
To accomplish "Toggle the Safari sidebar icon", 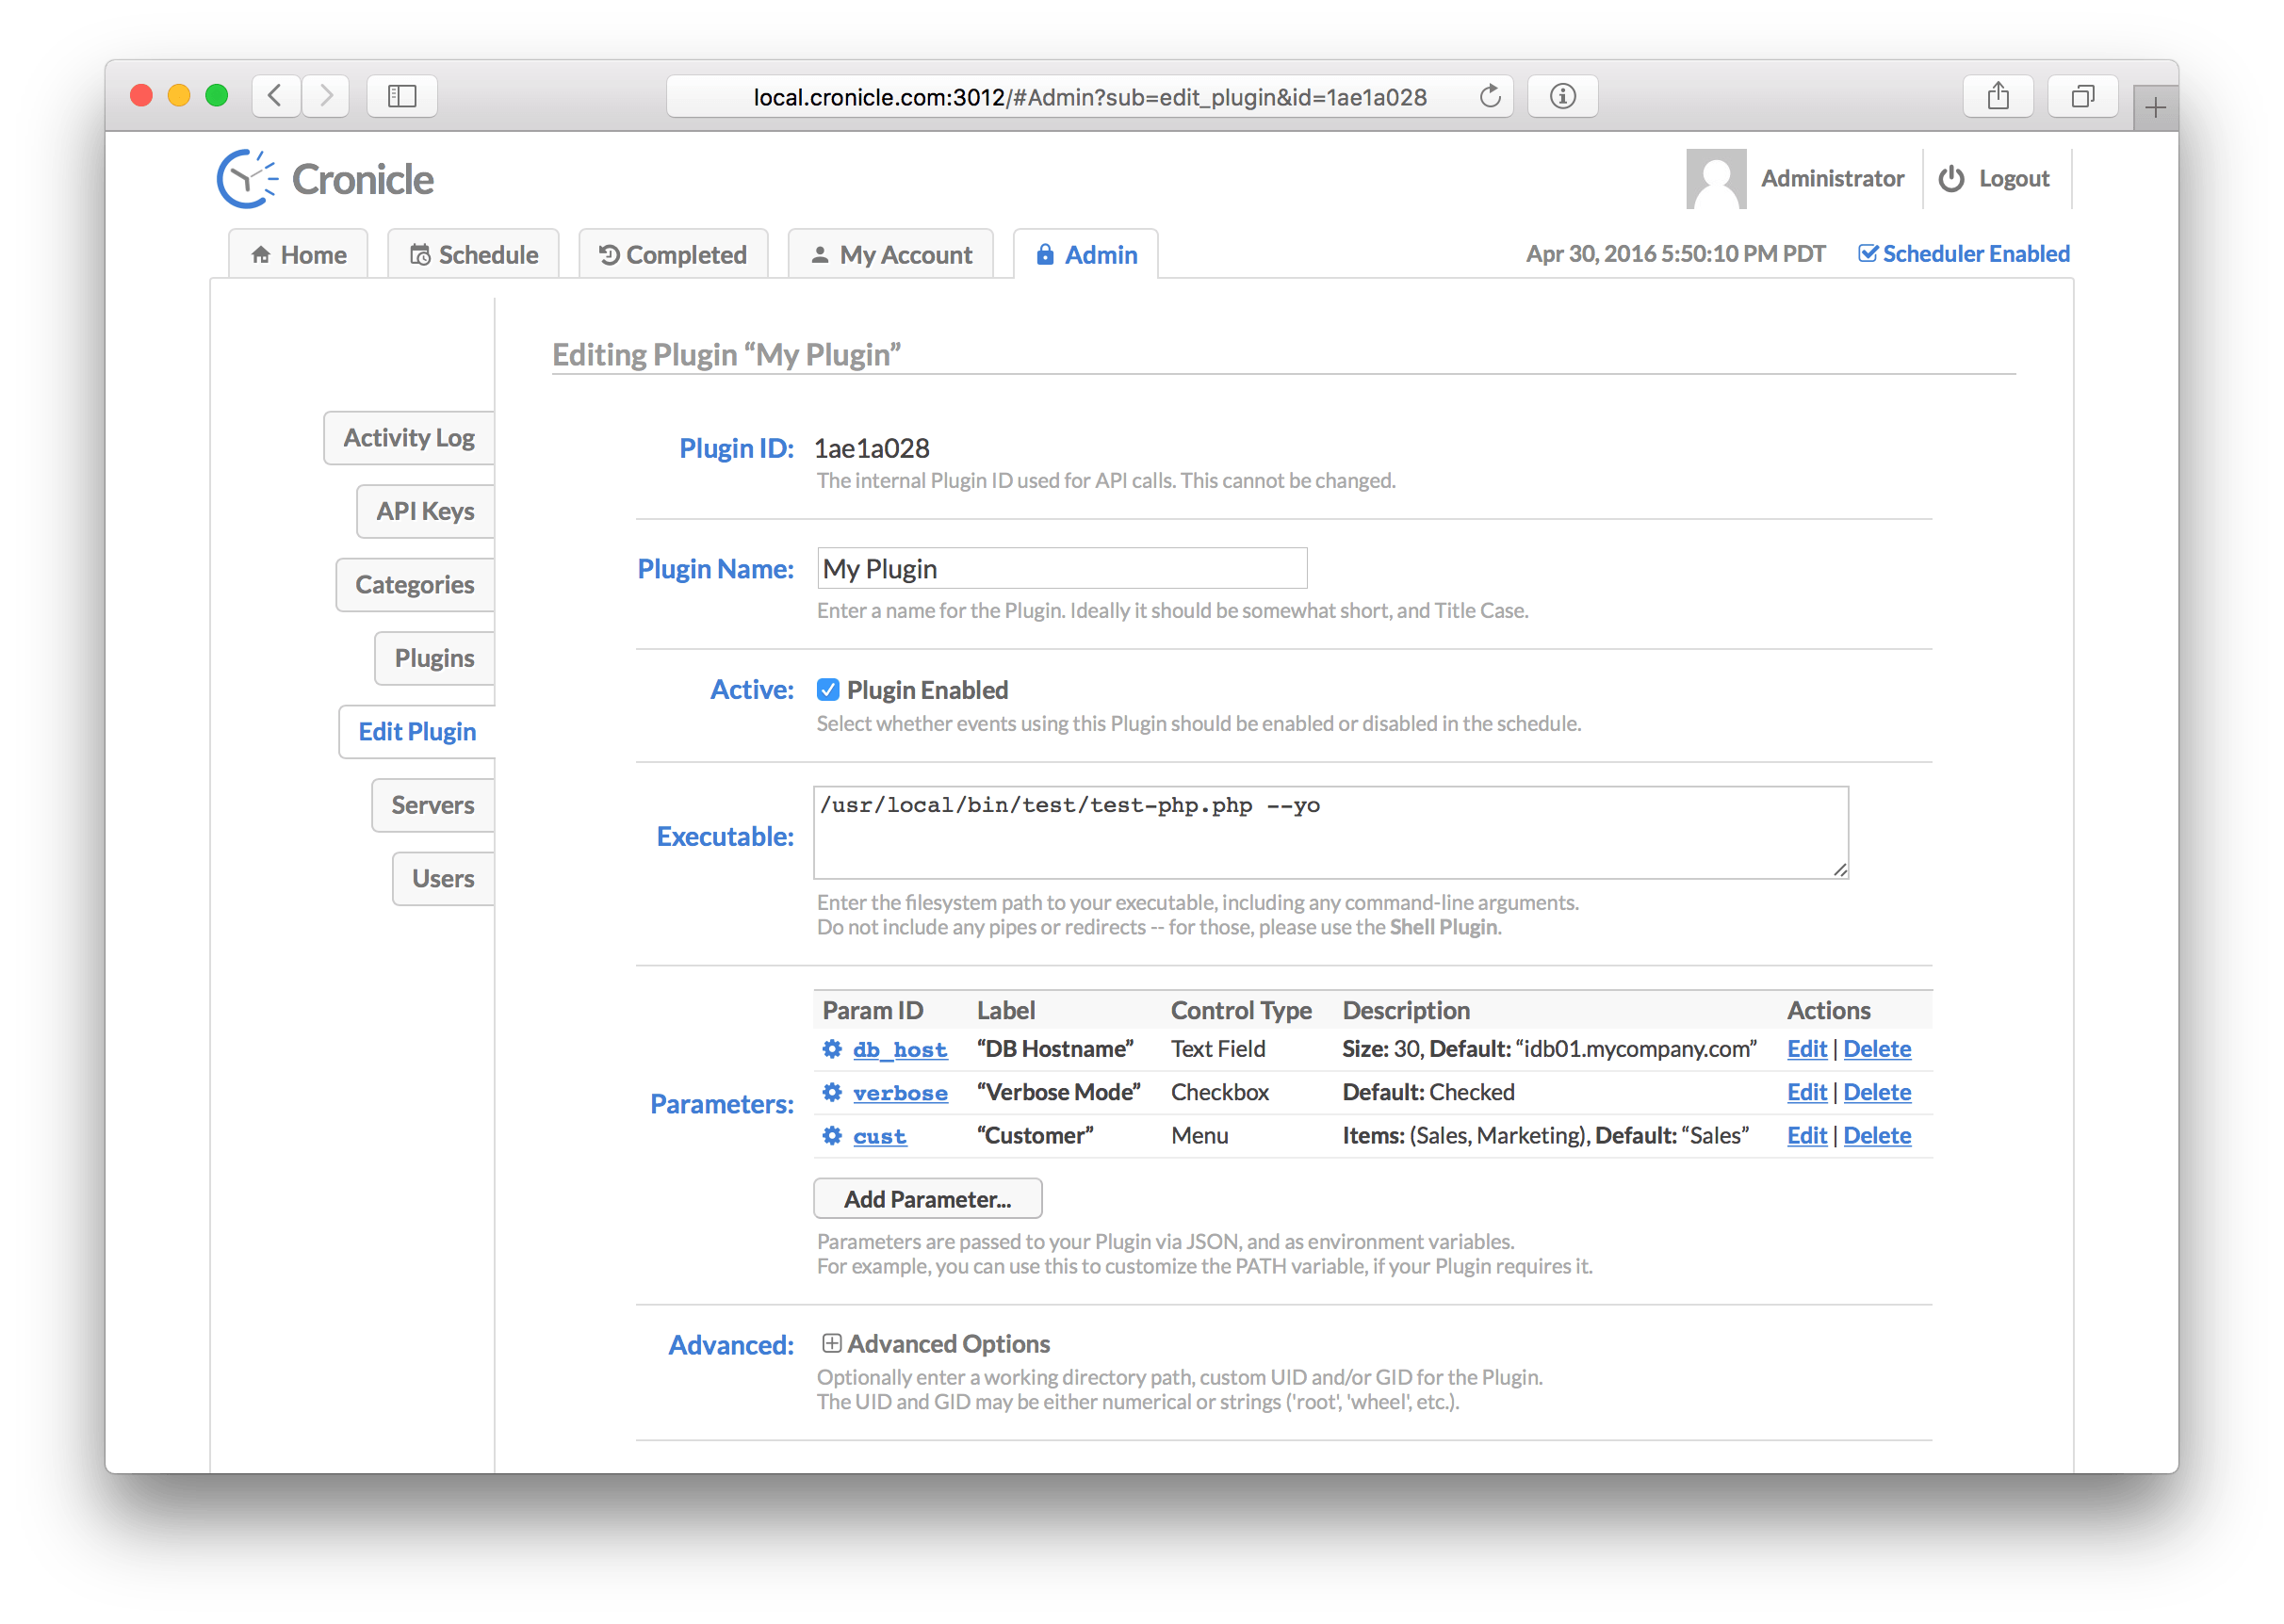I will 402,96.
